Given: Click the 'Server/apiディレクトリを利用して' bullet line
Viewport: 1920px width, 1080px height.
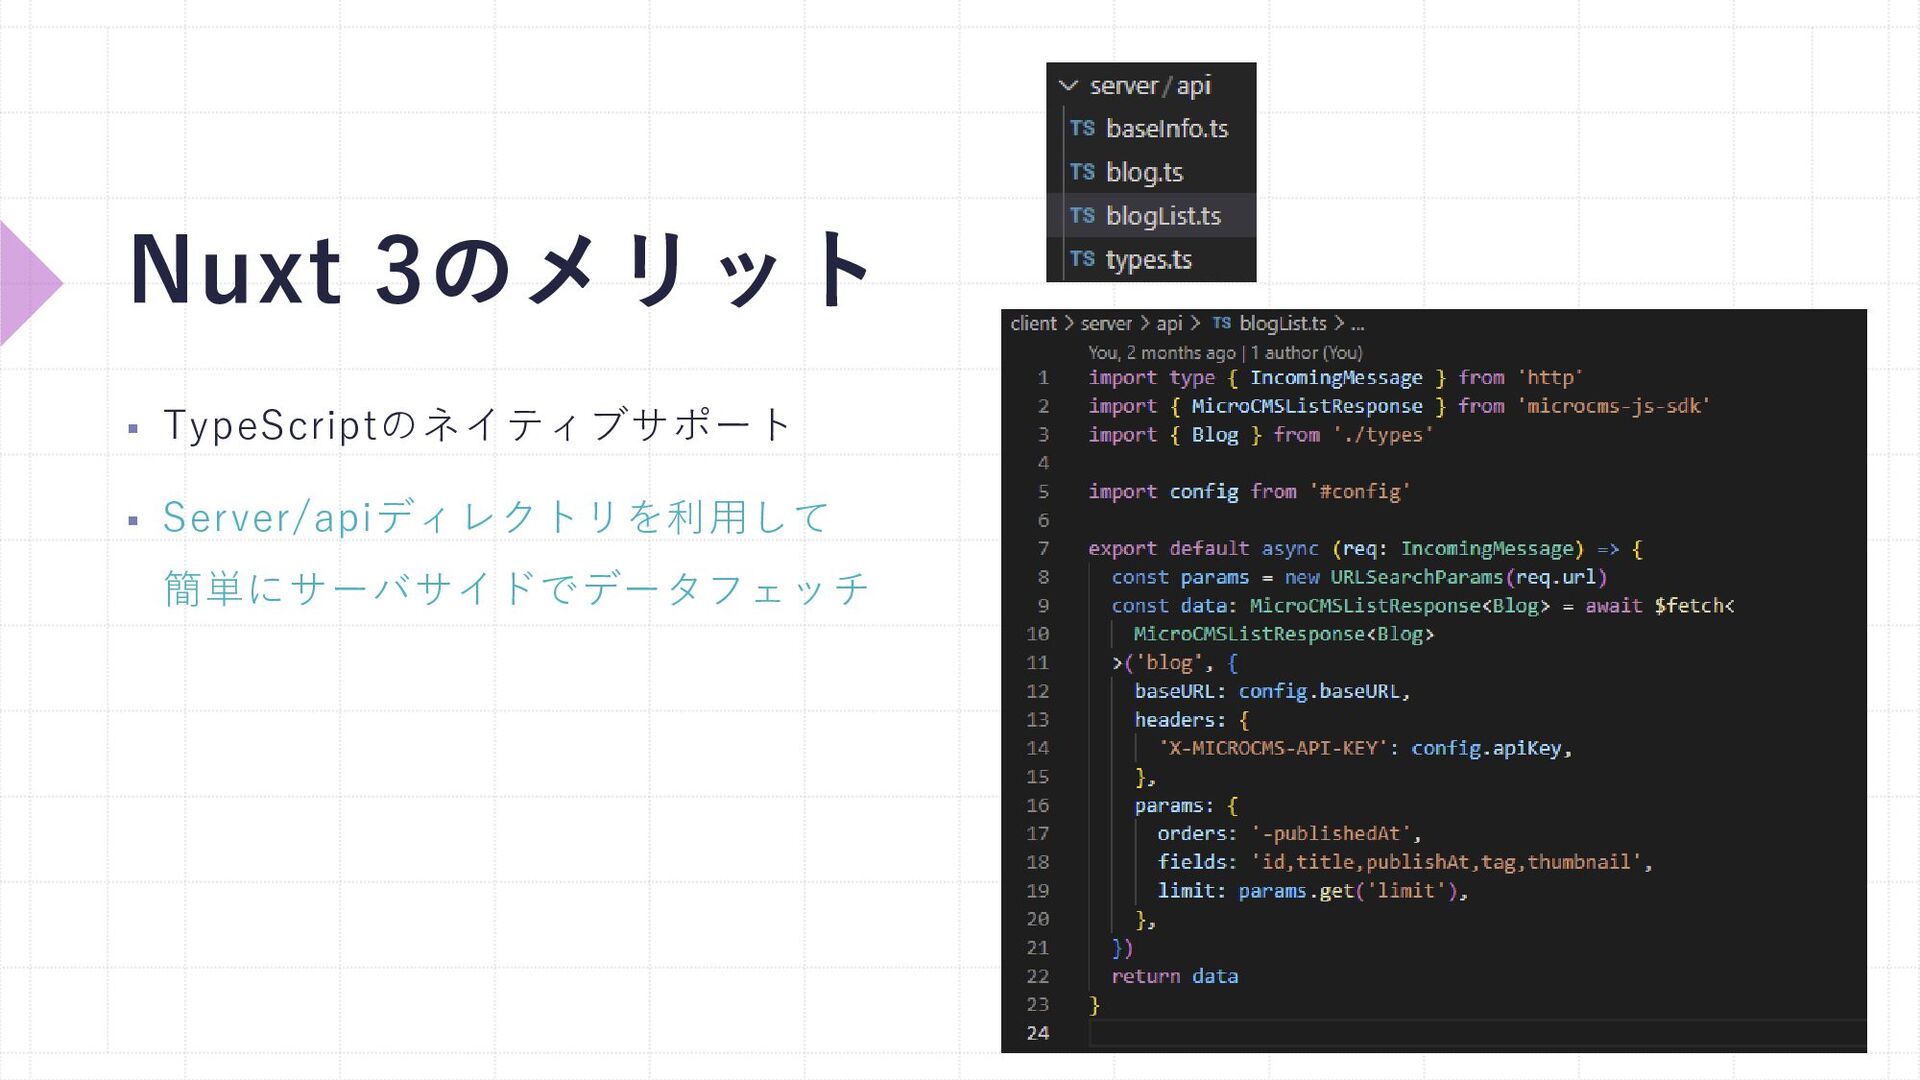Looking at the screenshot, I should tap(496, 518).
